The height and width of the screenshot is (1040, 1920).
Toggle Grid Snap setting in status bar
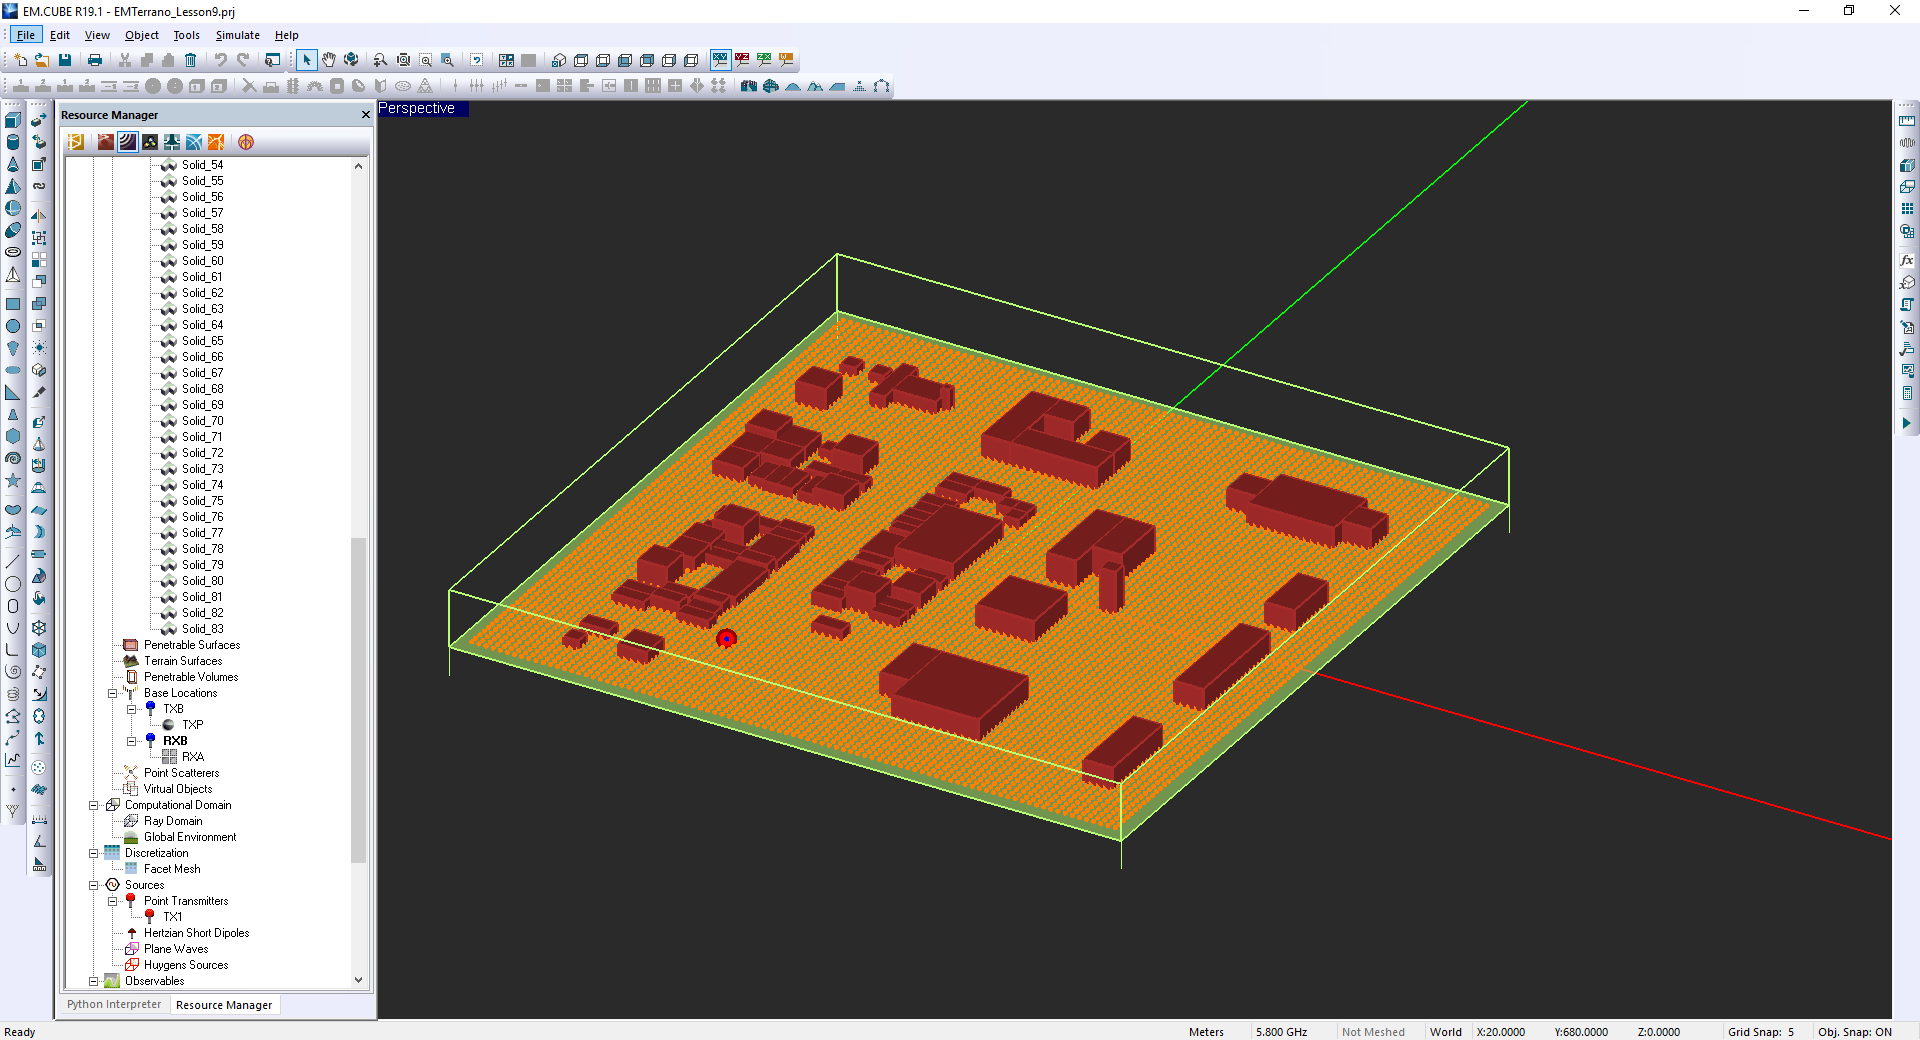tap(1760, 1032)
